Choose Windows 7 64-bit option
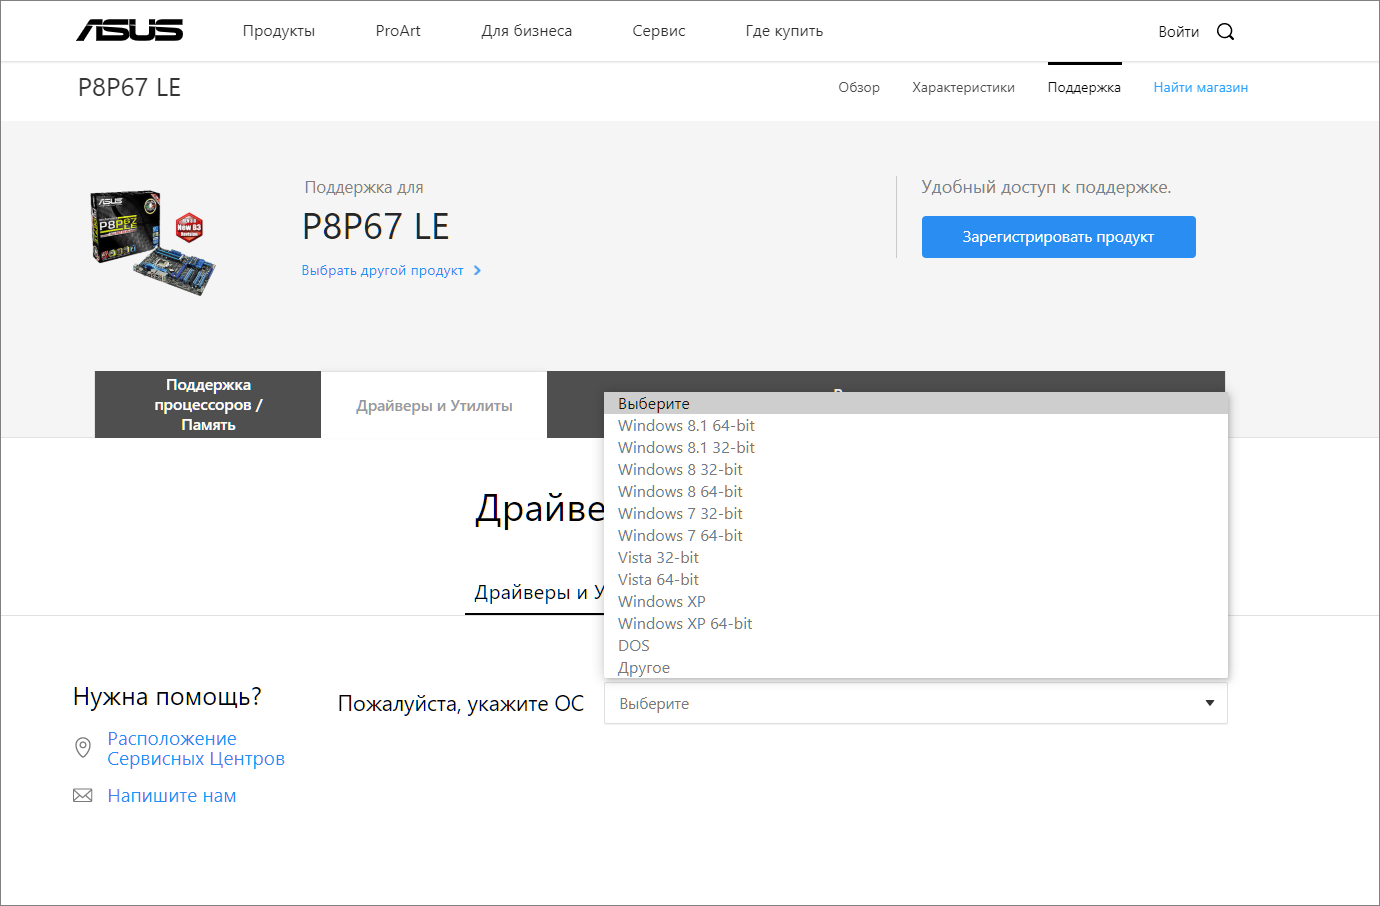This screenshot has width=1380, height=906. 916,535
